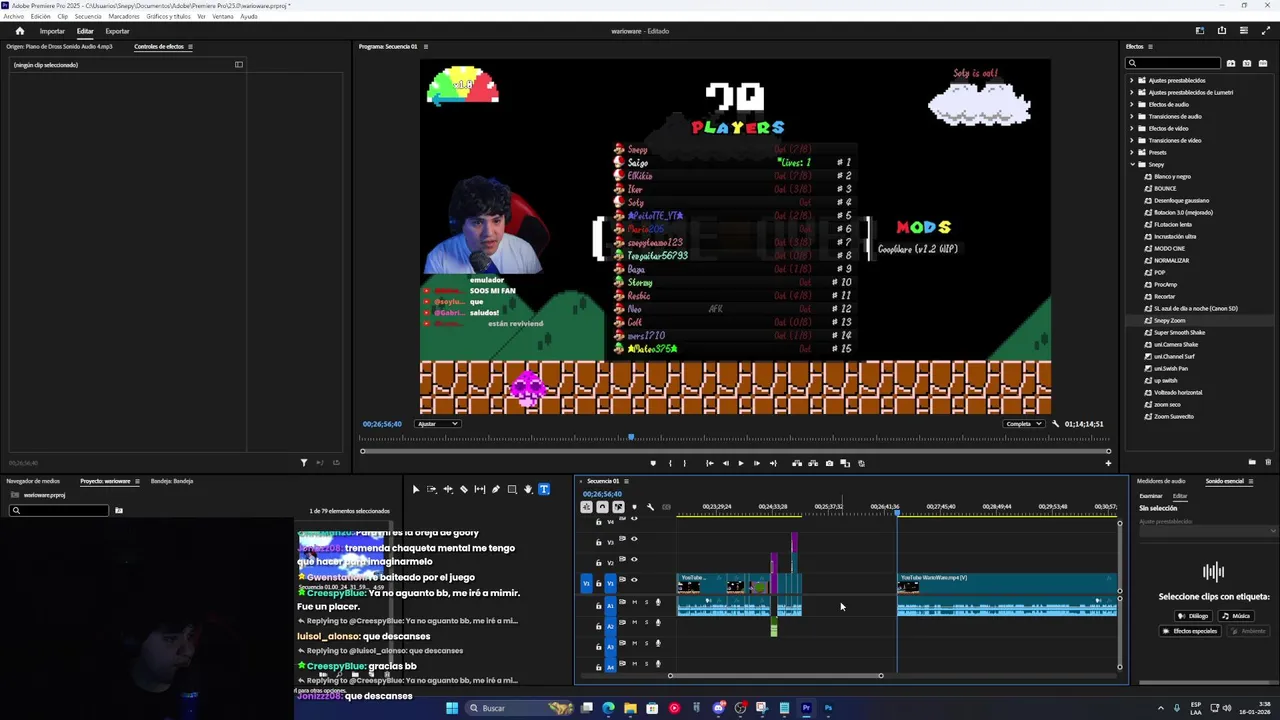Select the Rectangle tool
The height and width of the screenshot is (720, 1280).
(512, 489)
